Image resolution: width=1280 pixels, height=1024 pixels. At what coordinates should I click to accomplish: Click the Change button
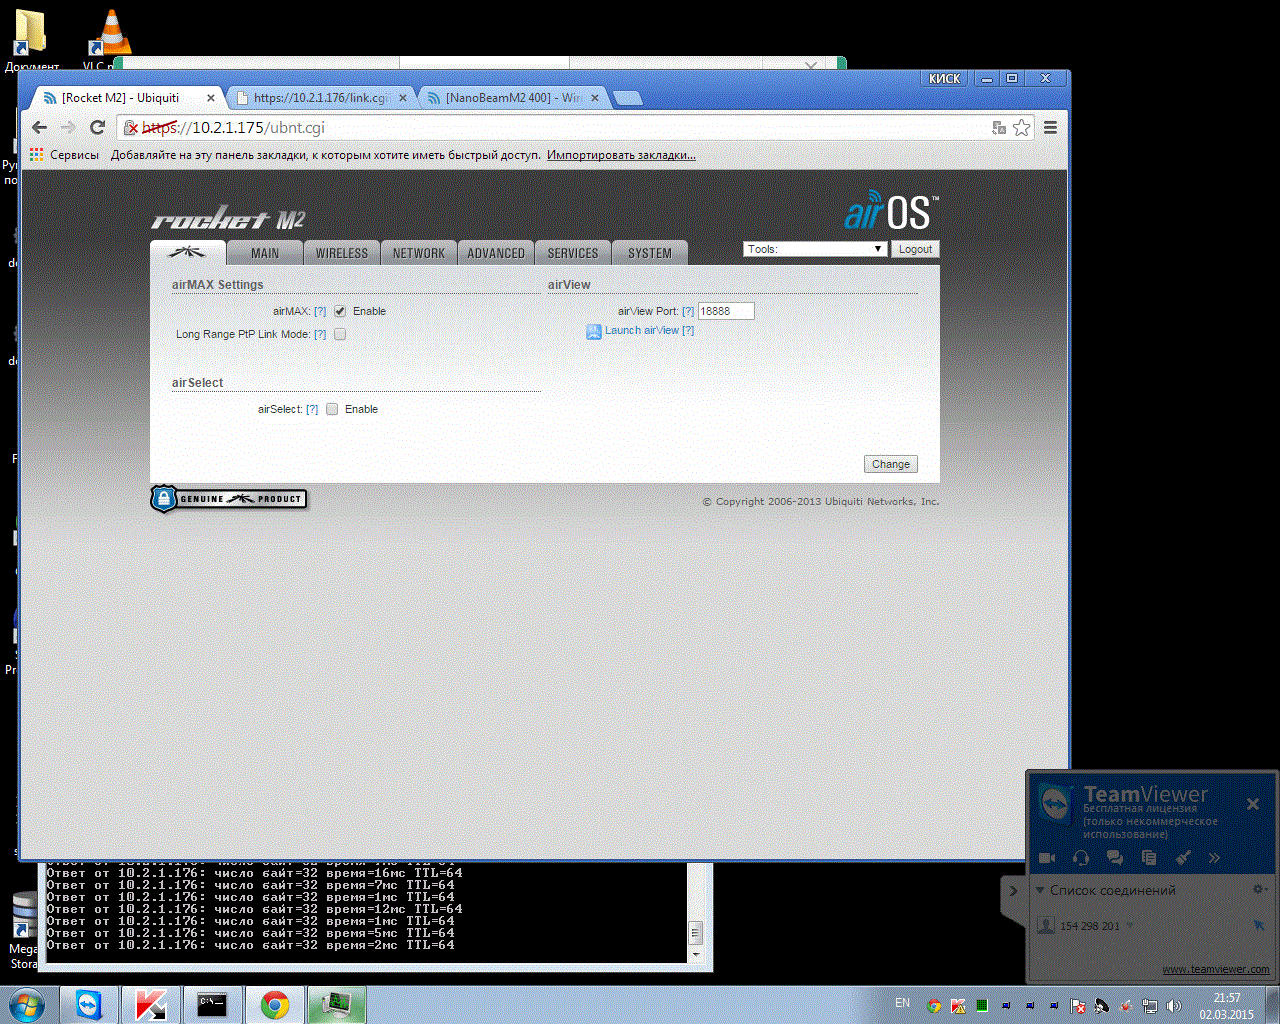click(891, 464)
